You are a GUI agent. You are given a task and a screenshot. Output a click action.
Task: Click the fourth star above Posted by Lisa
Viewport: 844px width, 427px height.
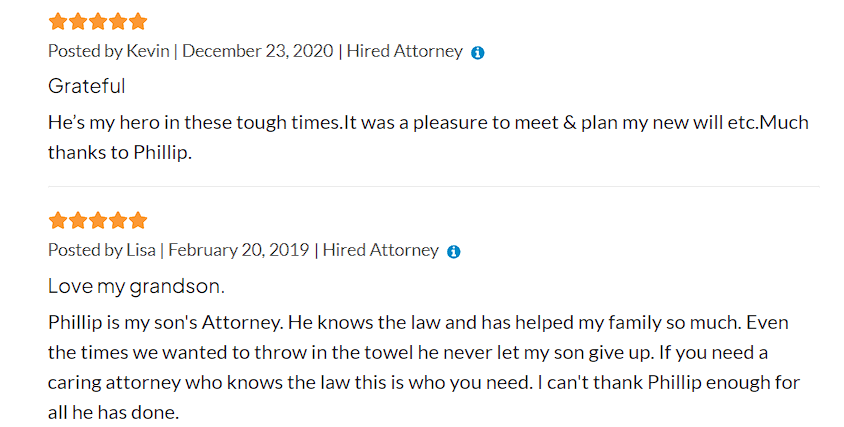pos(118,221)
